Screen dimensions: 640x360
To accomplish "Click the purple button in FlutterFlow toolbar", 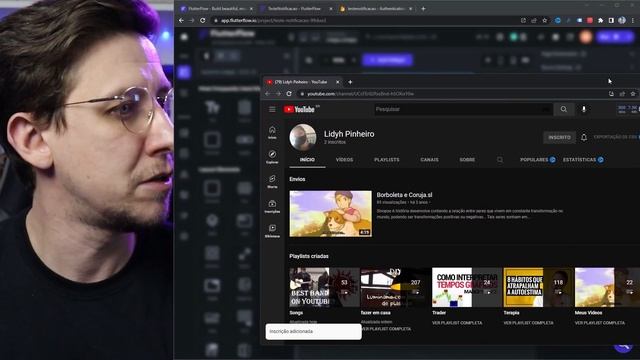I will click(x=387, y=60).
